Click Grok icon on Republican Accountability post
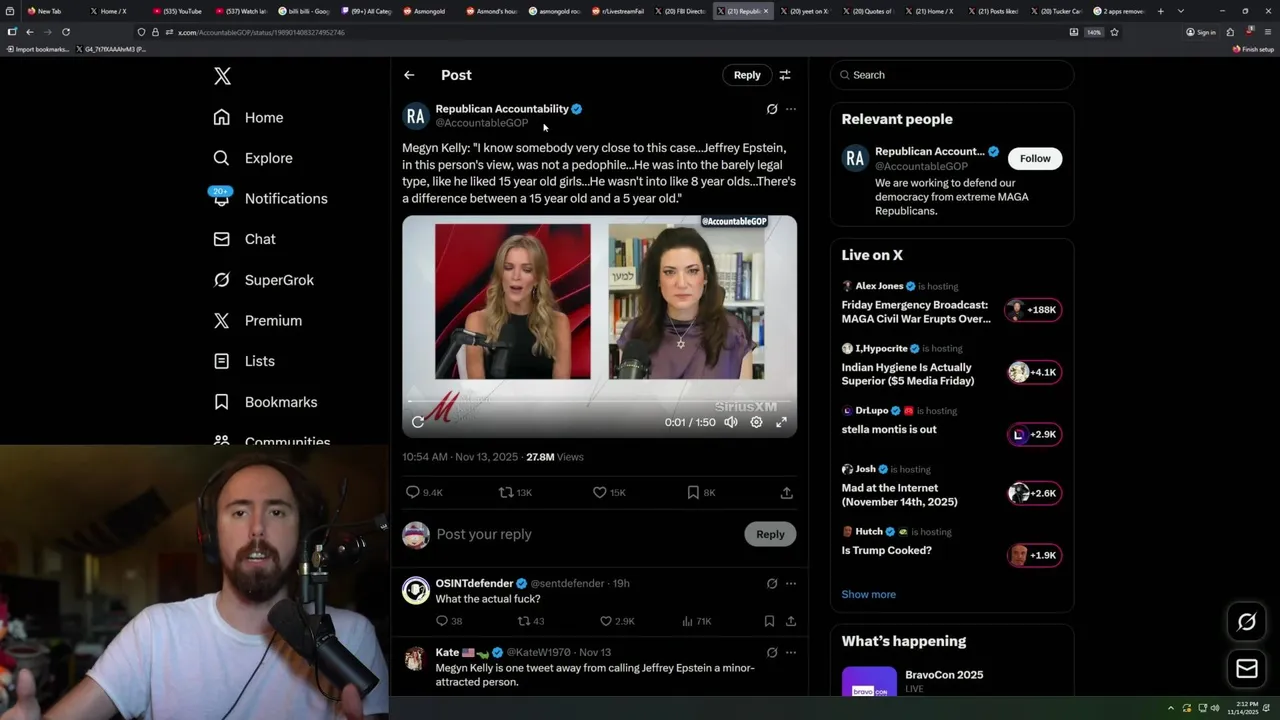Viewport: 1280px width, 720px height. 772,109
